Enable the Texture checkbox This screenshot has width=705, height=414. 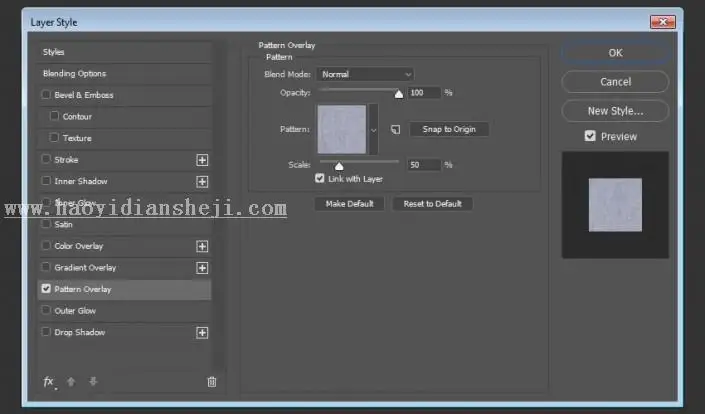(x=54, y=138)
